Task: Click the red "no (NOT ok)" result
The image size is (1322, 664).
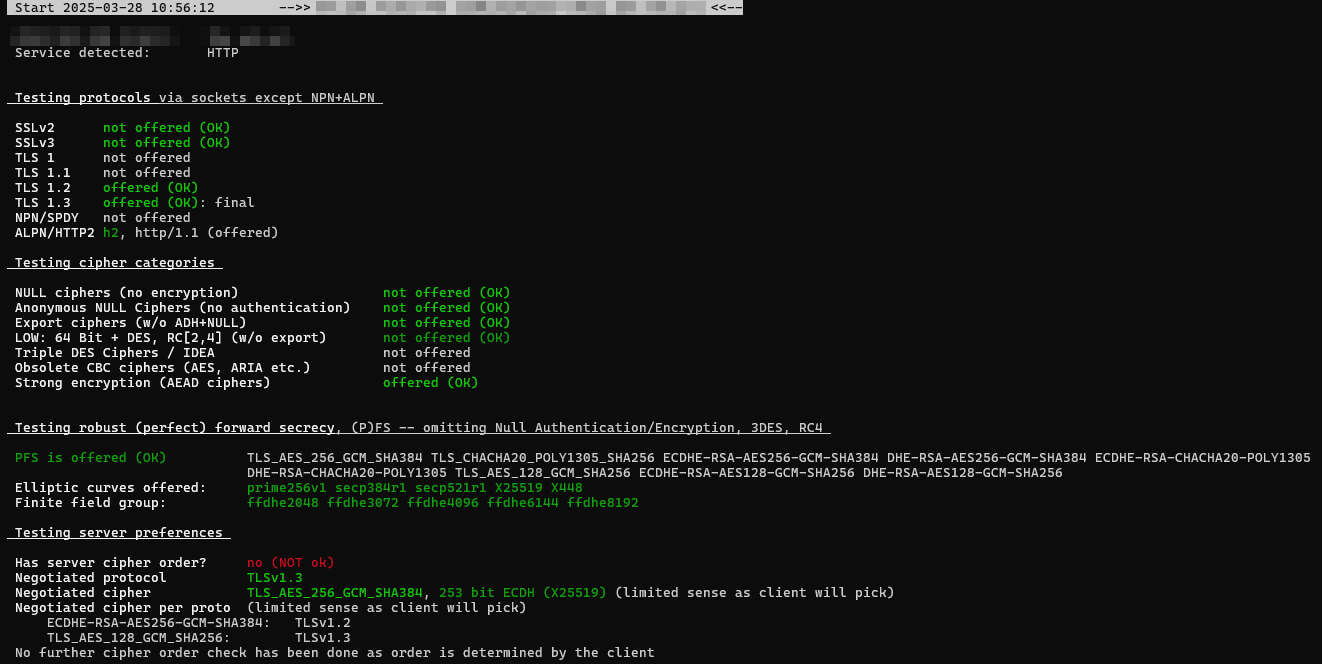Action: pyautogui.click(x=290, y=563)
